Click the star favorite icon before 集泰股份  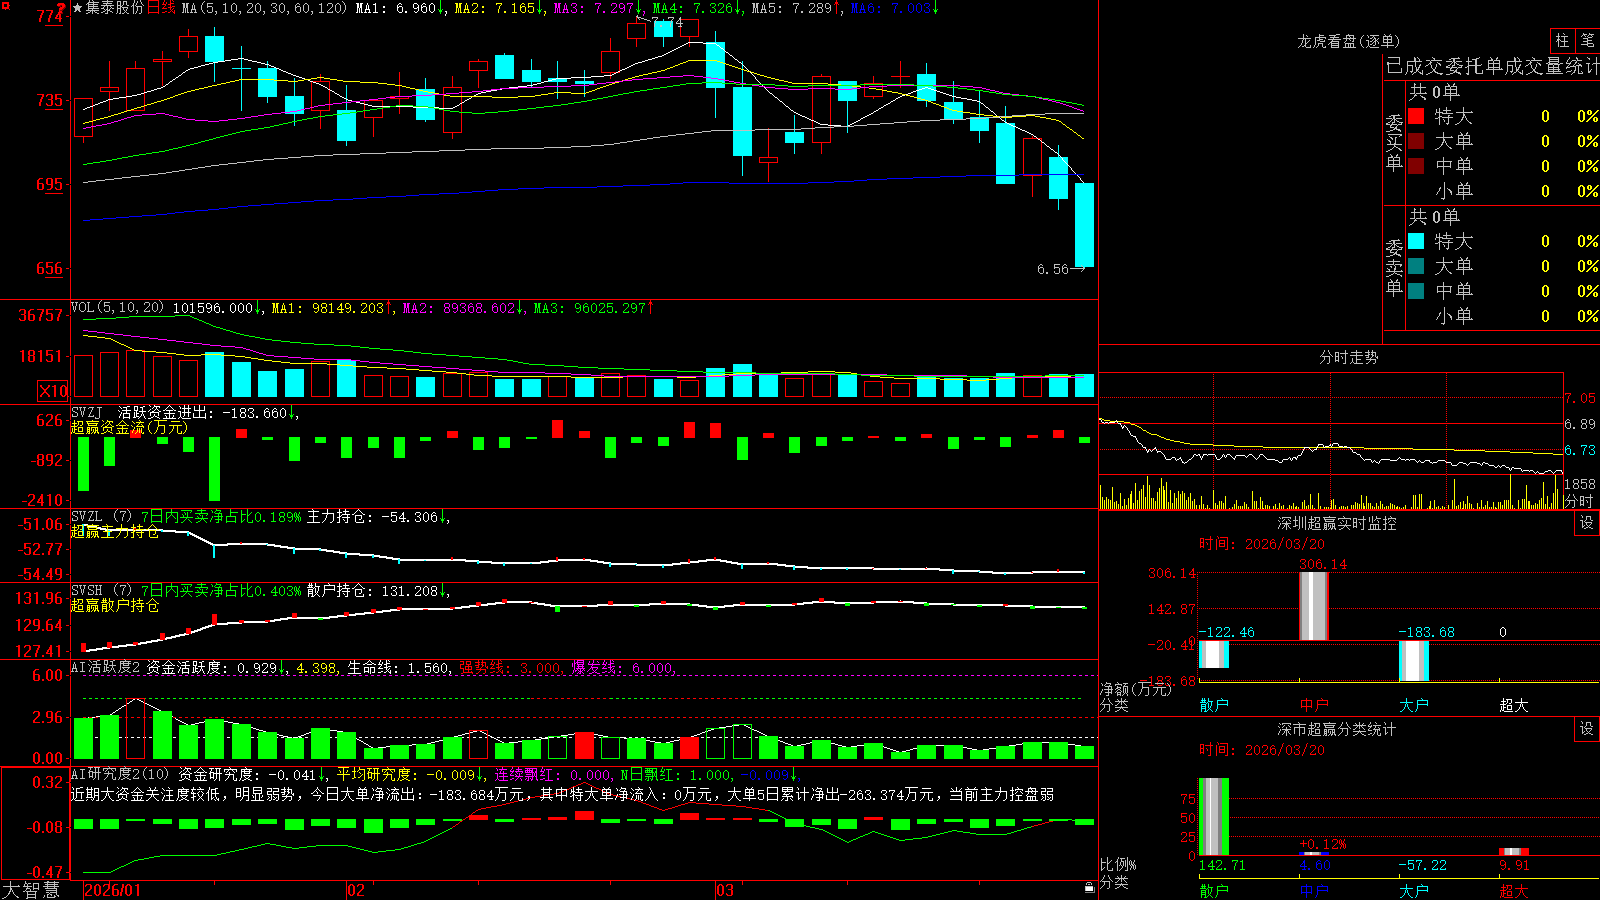pos(77,8)
